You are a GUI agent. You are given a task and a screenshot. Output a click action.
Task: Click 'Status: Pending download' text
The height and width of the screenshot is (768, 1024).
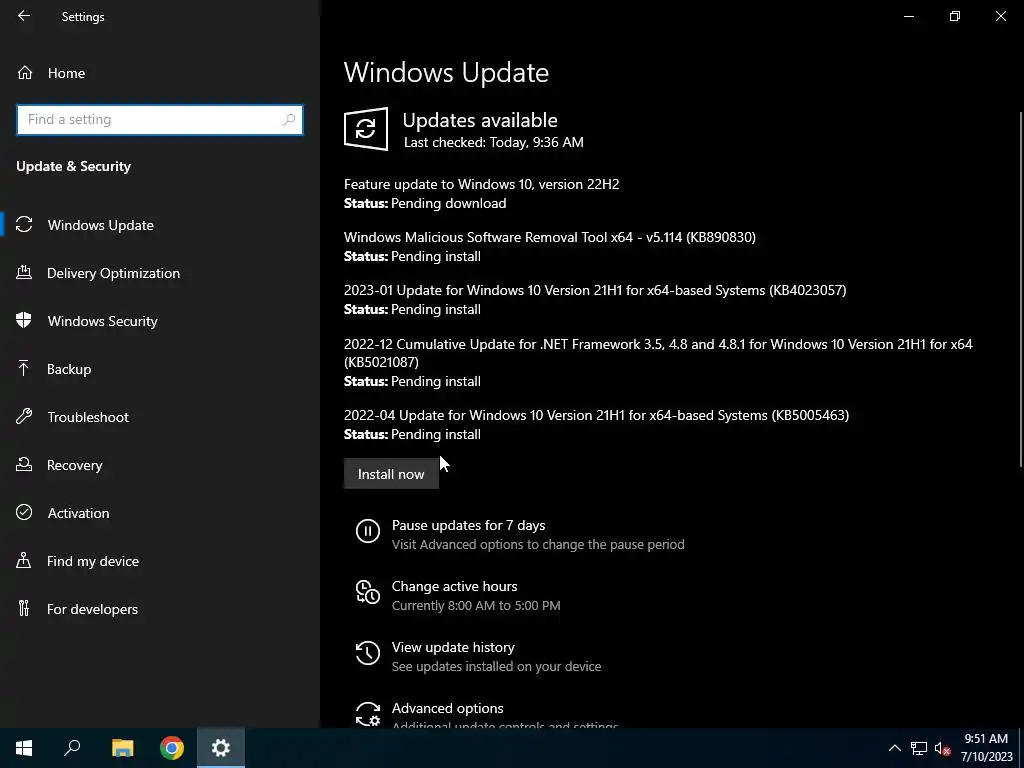425,203
